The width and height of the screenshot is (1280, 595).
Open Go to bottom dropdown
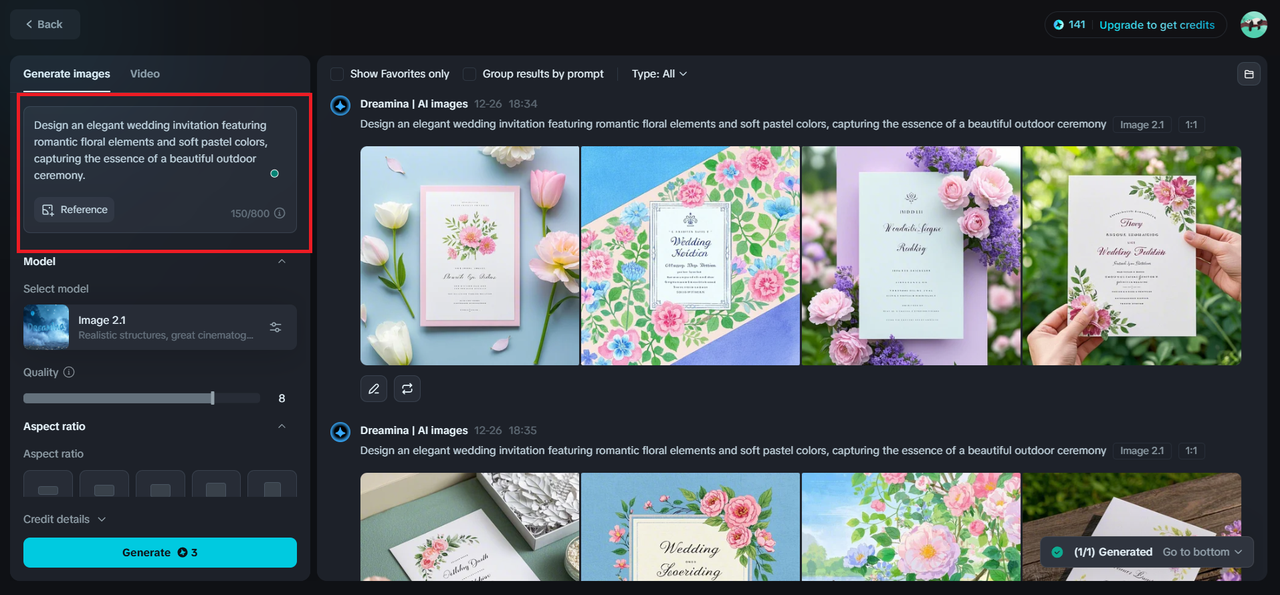pos(1203,552)
